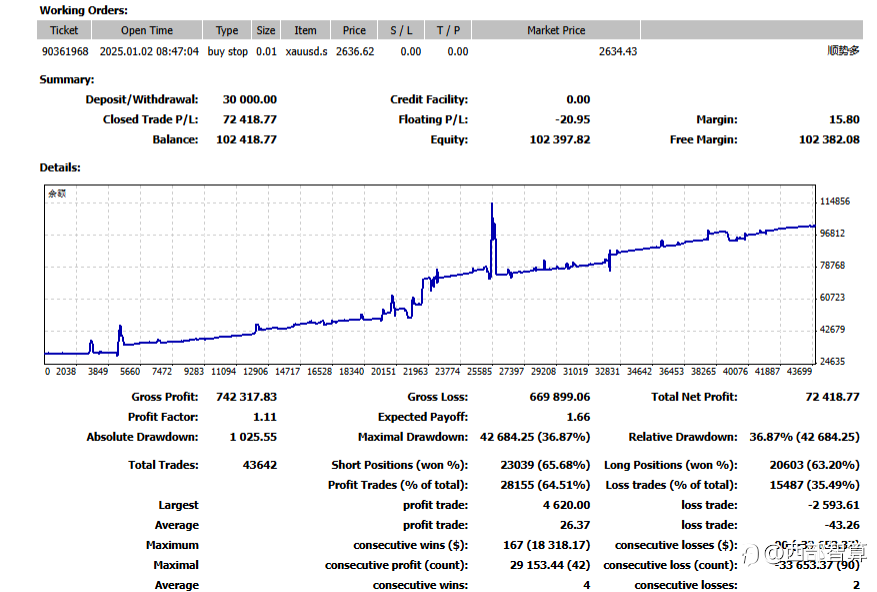The width and height of the screenshot is (877, 592).
Task: Select ticket number 90361968 in the order row
Action: click(x=65, y=51)
